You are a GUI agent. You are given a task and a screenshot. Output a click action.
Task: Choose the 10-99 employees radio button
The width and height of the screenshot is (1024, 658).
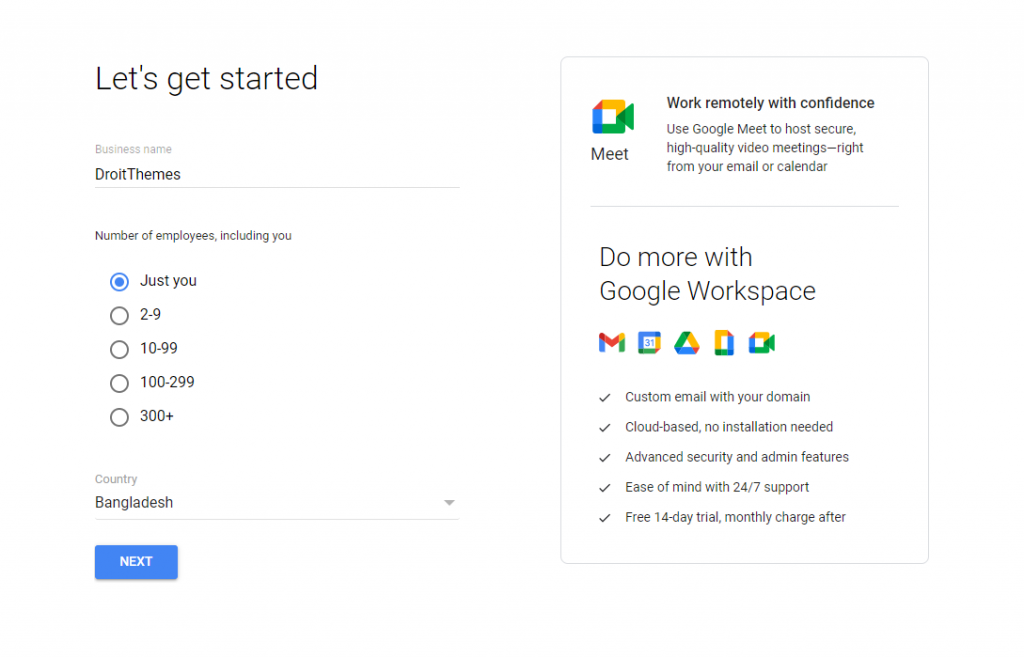pos(119,349)
